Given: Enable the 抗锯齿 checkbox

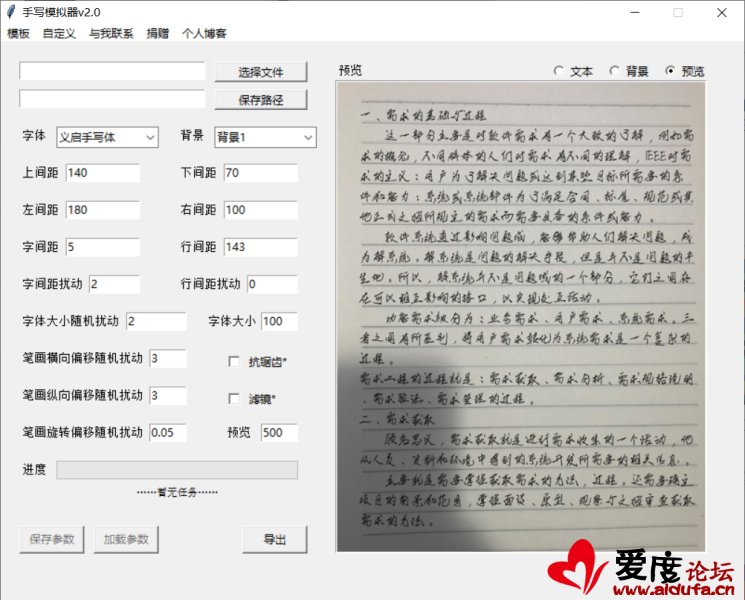Looking at the screenshot, I should click(234, 362).
